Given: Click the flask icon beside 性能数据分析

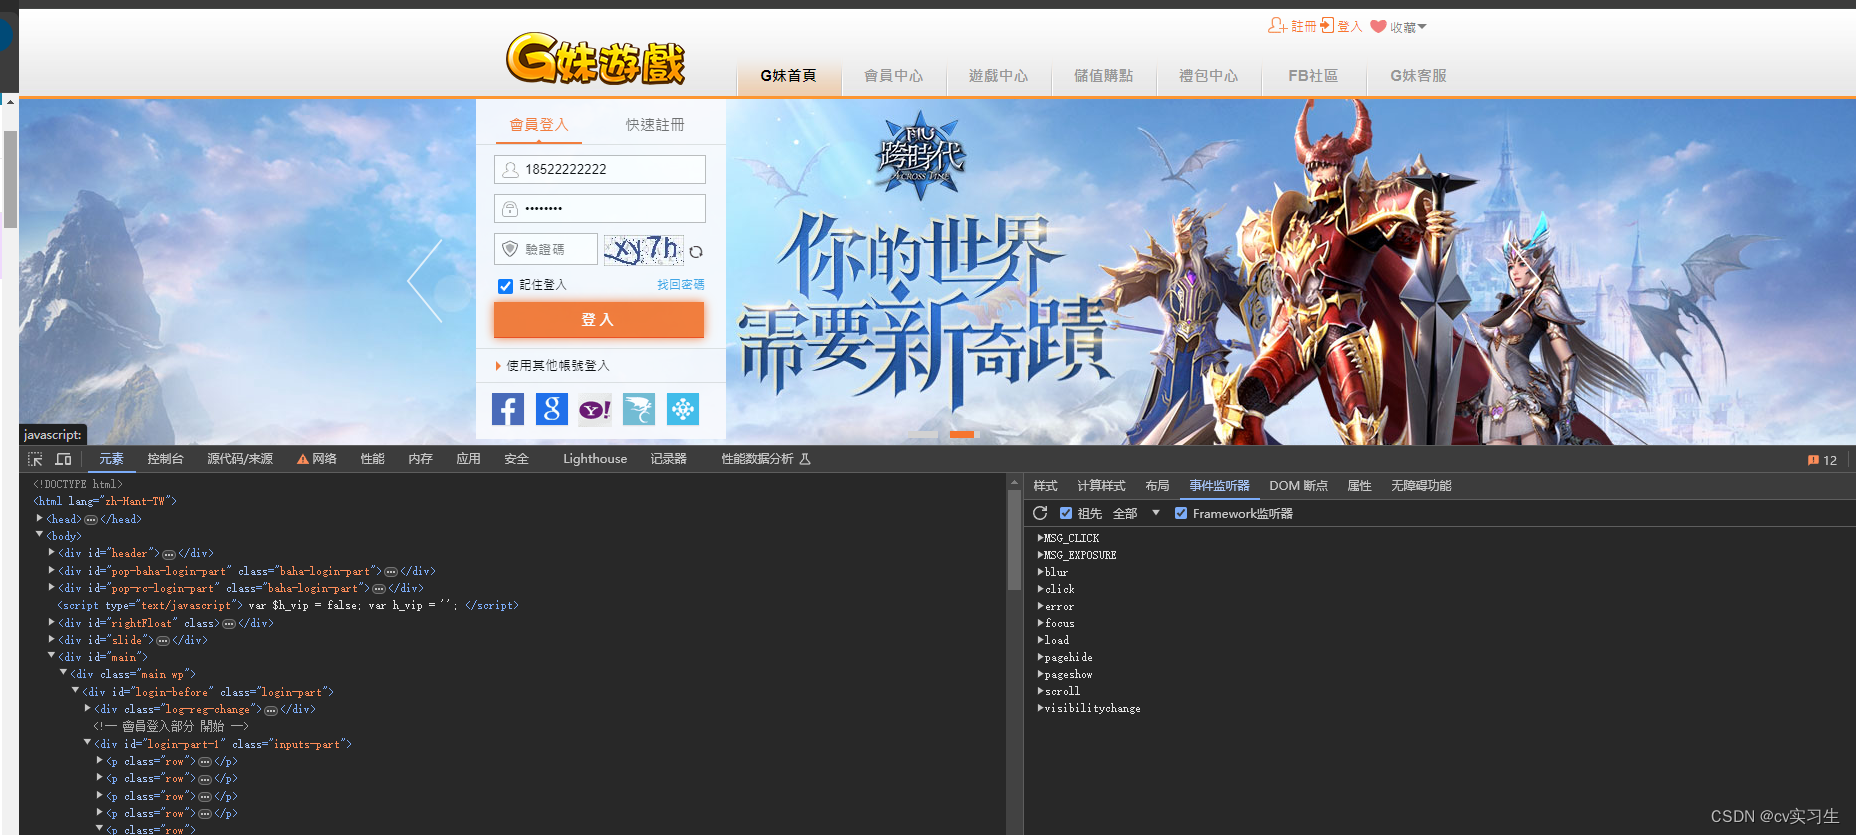Looking at the screenshot, I should 805,459.
